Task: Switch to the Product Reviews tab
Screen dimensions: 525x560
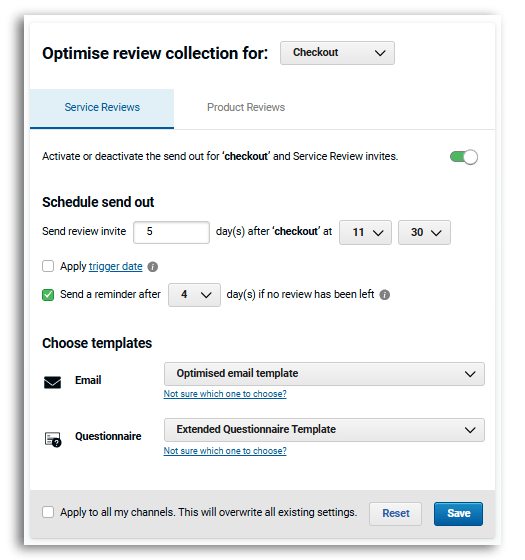Action: 246,108
